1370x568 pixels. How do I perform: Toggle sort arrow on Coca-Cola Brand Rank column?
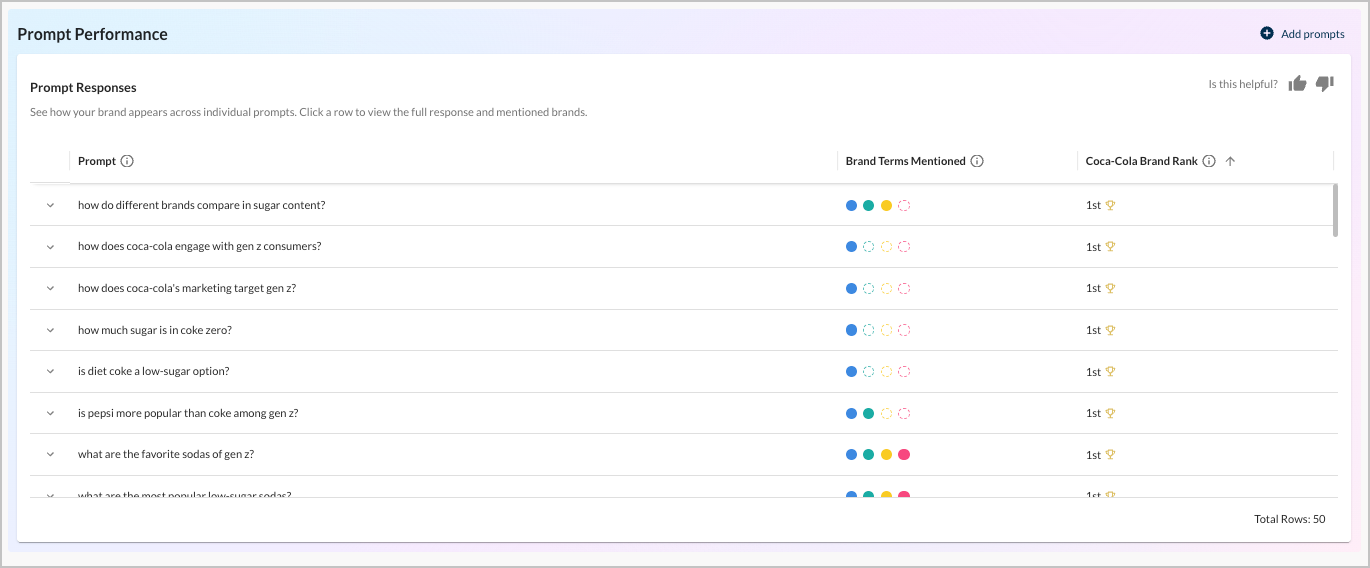(1230, 161)
